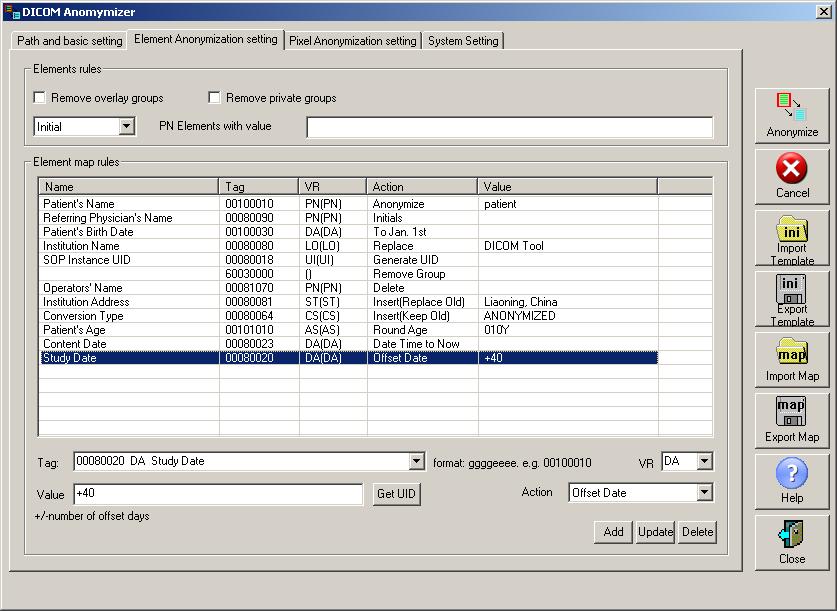
Task: Click the Anonymize icon button
Action: pos(791,115)
